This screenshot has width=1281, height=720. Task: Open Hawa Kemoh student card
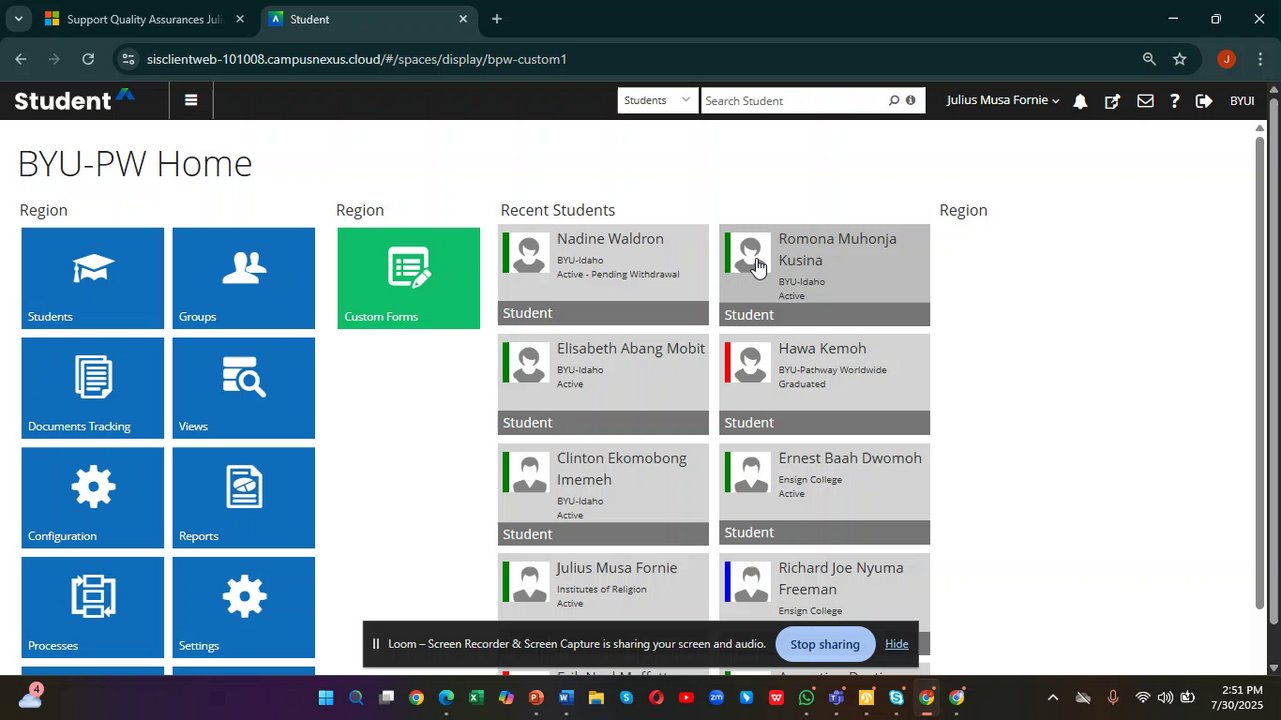pyautogui.click(x=824, y=385)
